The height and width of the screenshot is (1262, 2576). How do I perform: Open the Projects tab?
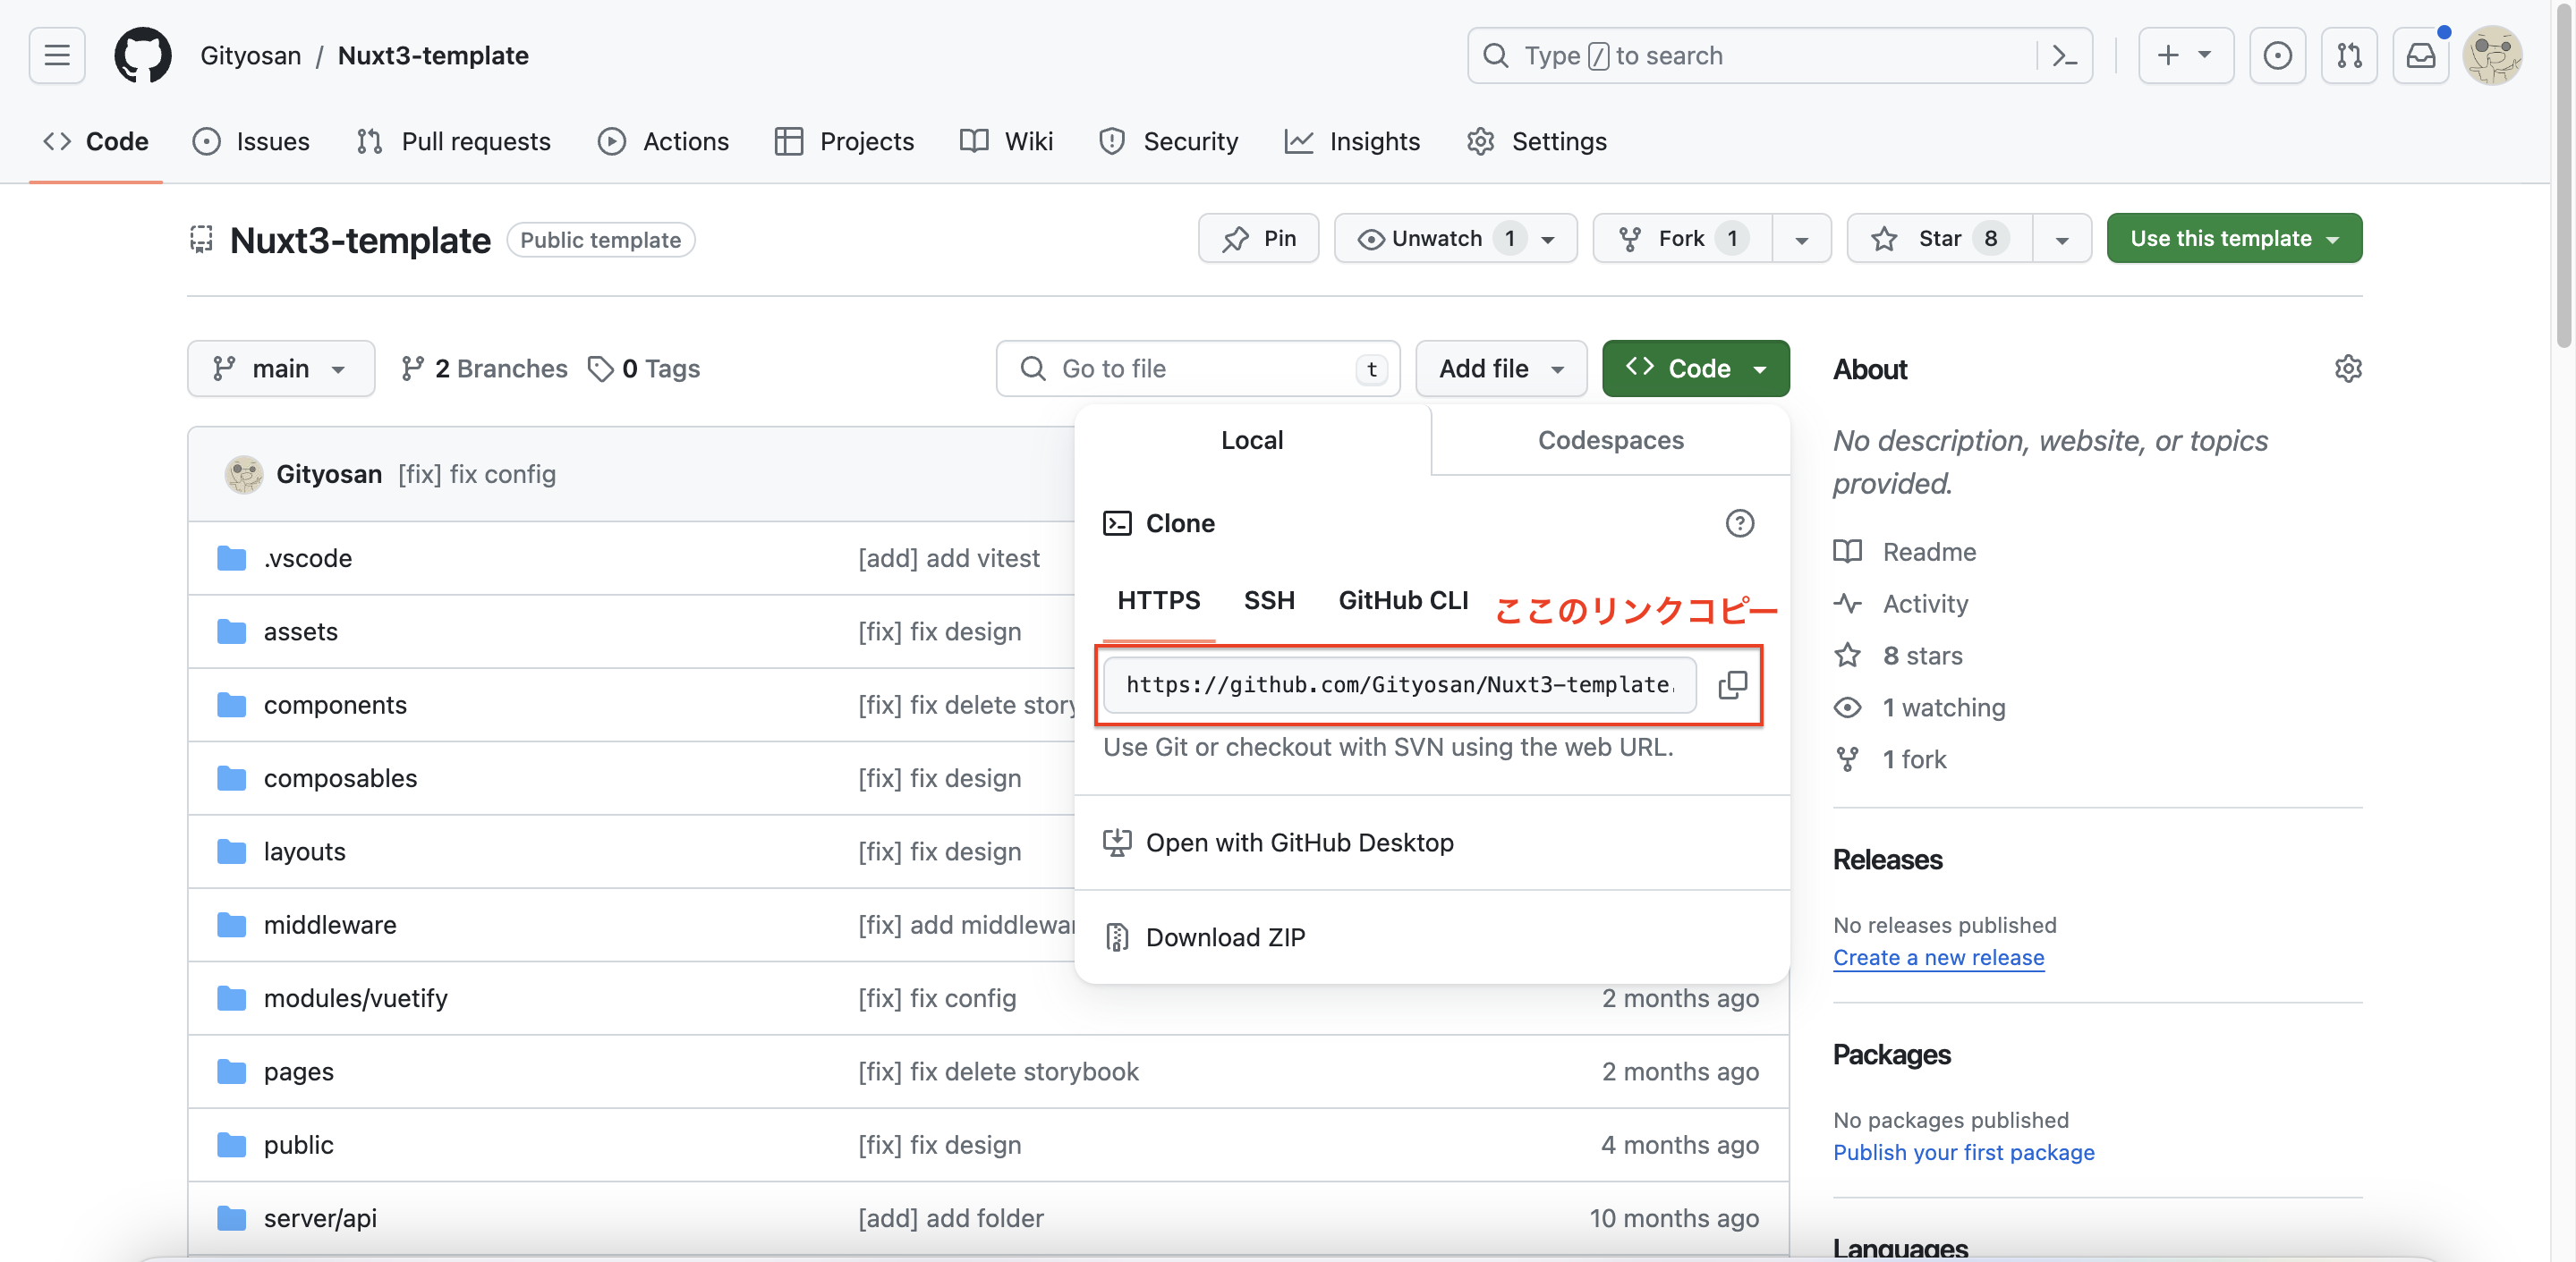pyautogui.click(x=844, y=141)
